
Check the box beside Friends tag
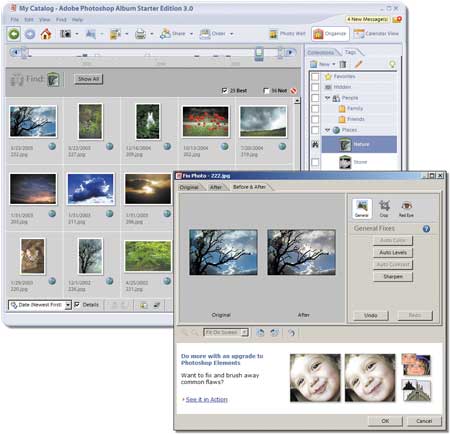pos(315,119)
